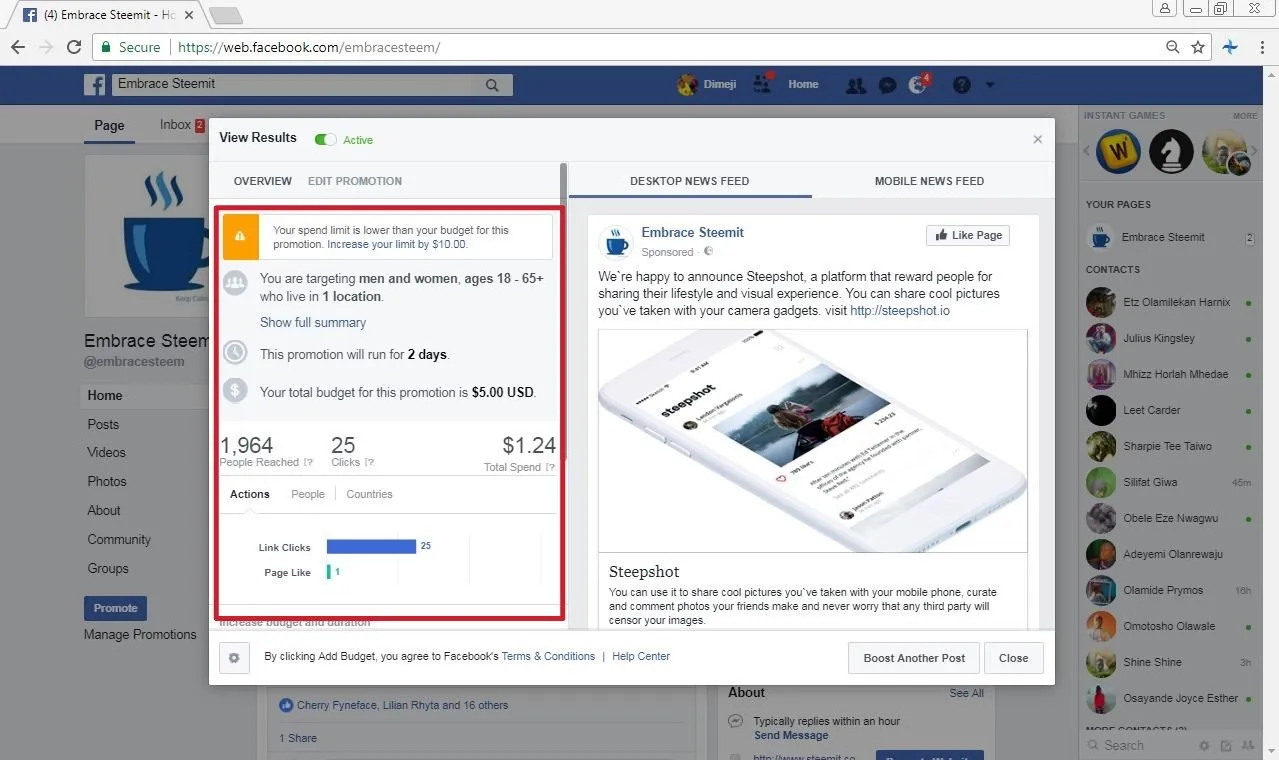Bookmark the page with star icon
This screenshot has height=760, width=1279.
(x=1198, y=47)
